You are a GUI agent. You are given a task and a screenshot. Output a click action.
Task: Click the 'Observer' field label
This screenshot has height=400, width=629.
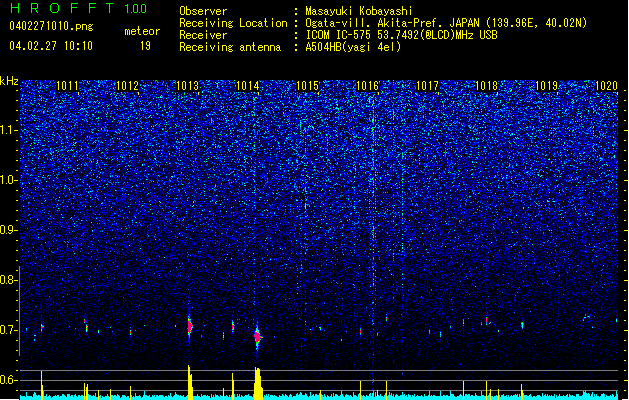tap(203, 11)
